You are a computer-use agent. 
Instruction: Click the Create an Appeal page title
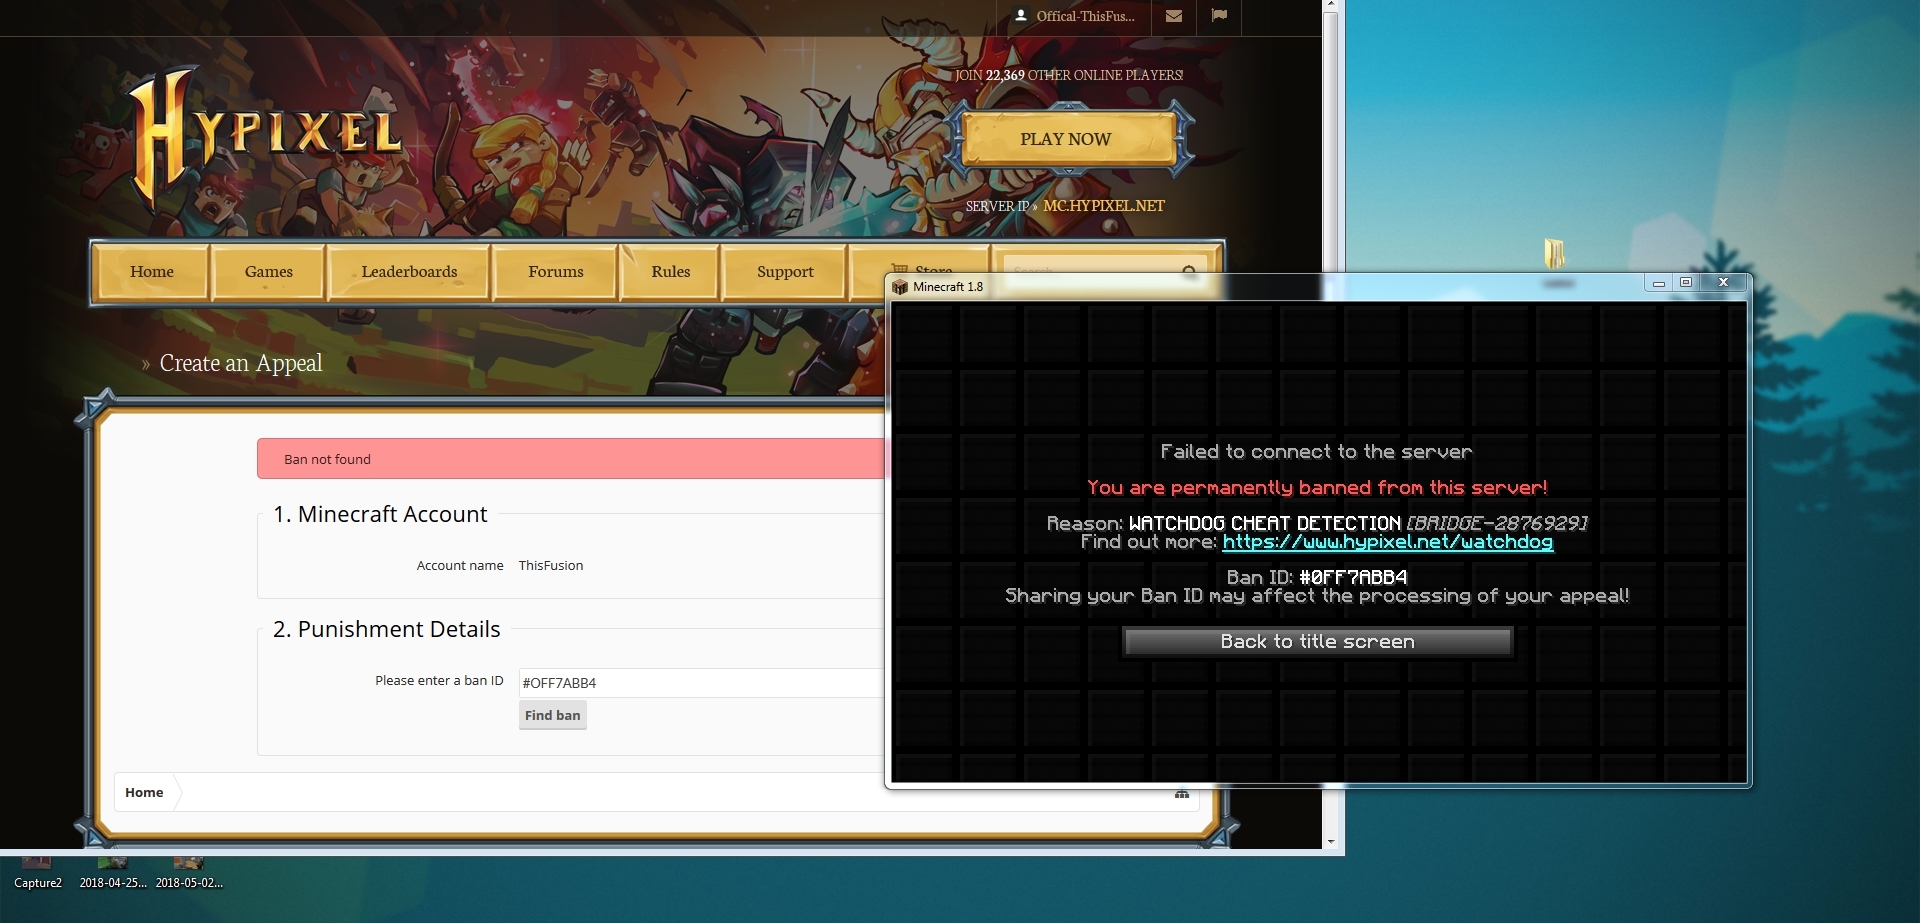241,363
